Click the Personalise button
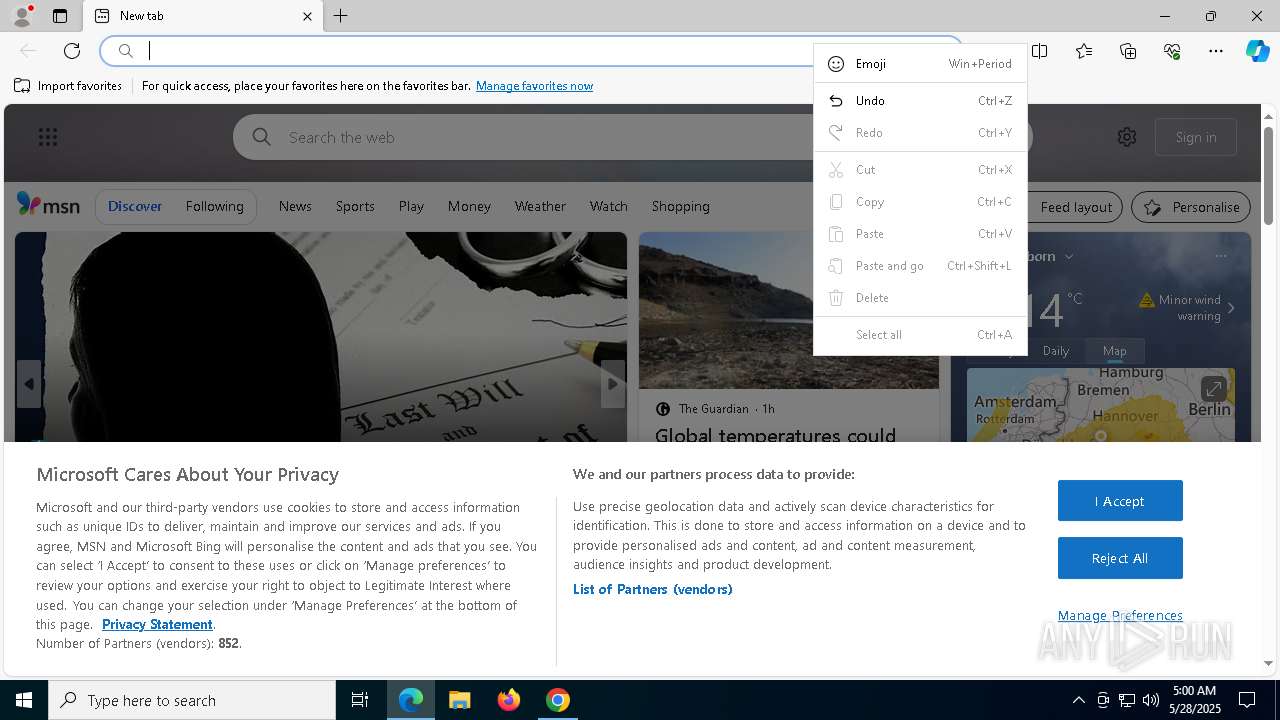The image size is (1280, 720). tap(1191, 207)
